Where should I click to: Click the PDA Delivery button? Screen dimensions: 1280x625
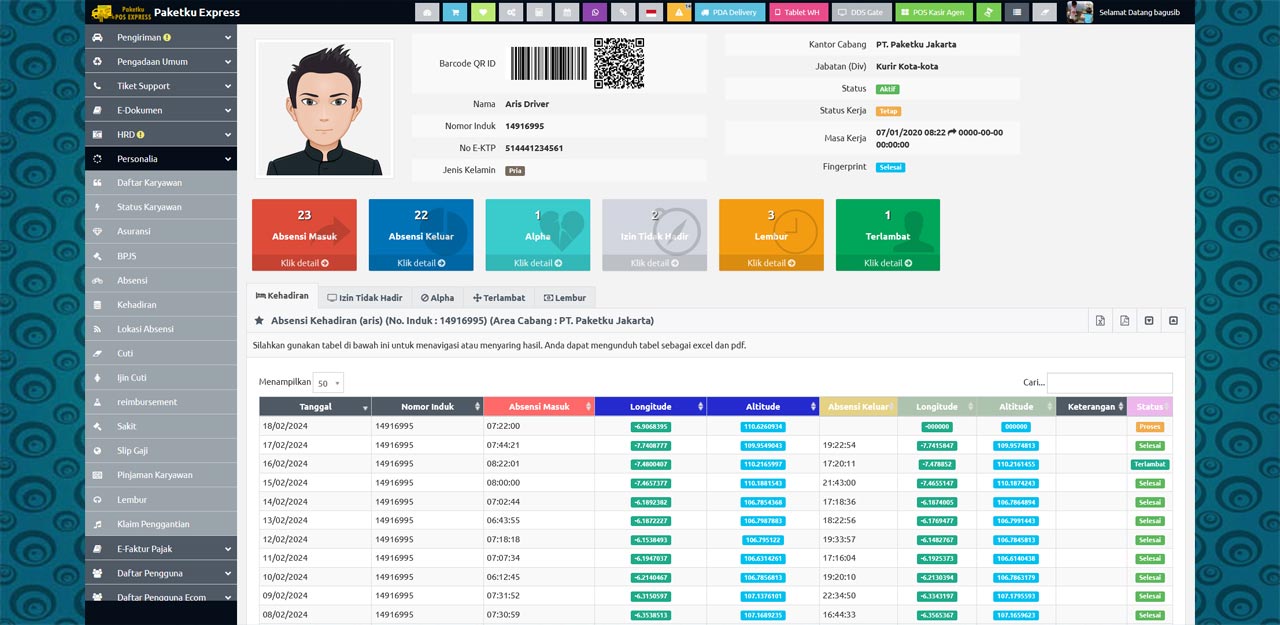pos(730,13)
